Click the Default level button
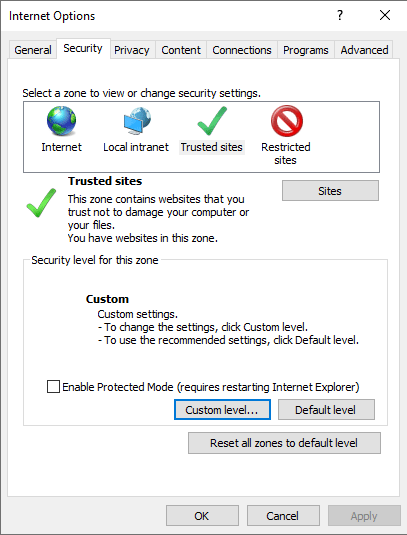 [x=326, y=409]
